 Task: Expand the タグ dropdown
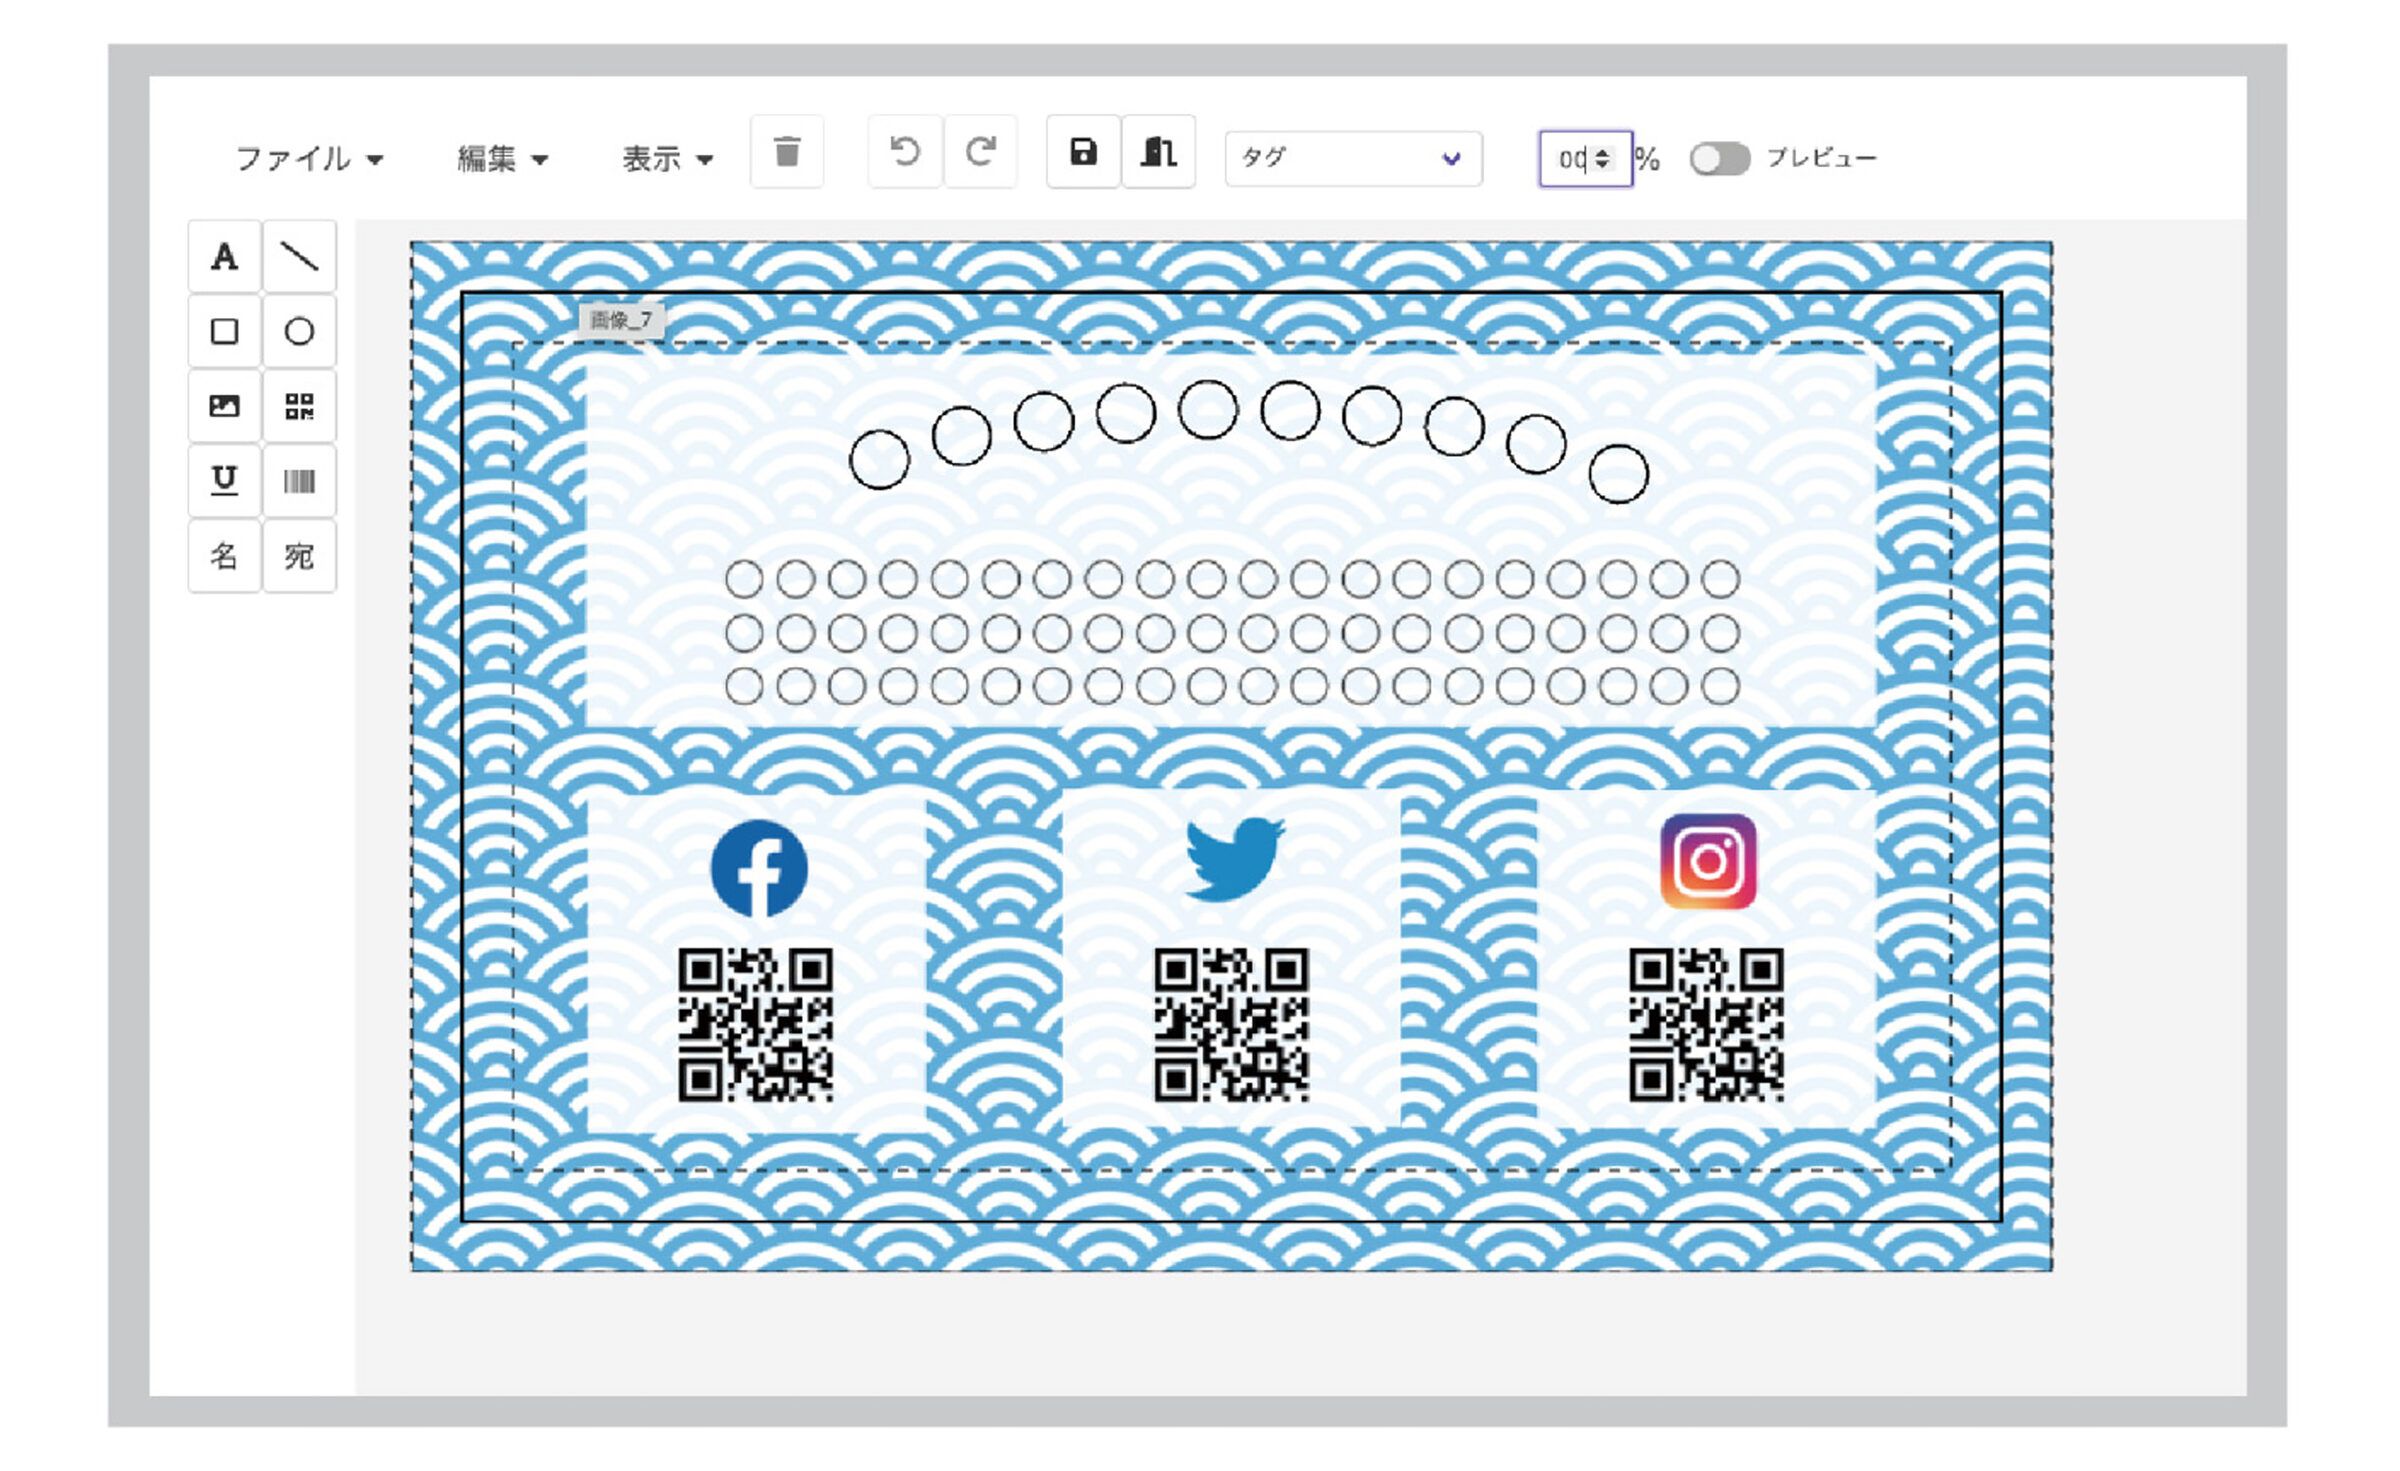tap(1353, 158)
